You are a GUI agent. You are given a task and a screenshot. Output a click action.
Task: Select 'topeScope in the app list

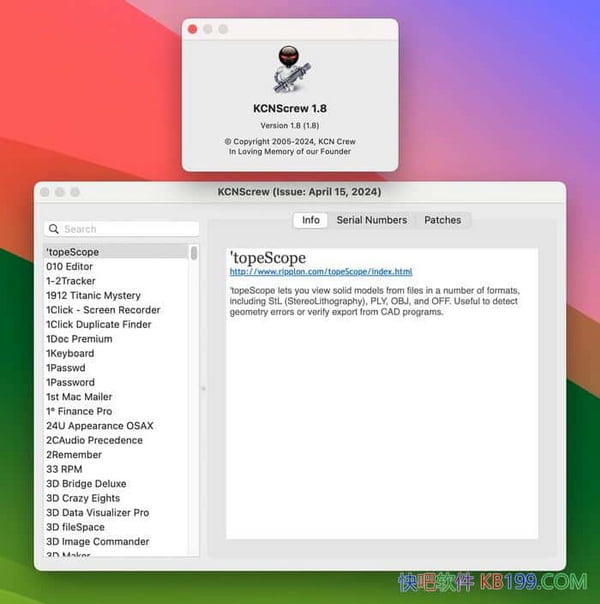[x=73, y=252]
